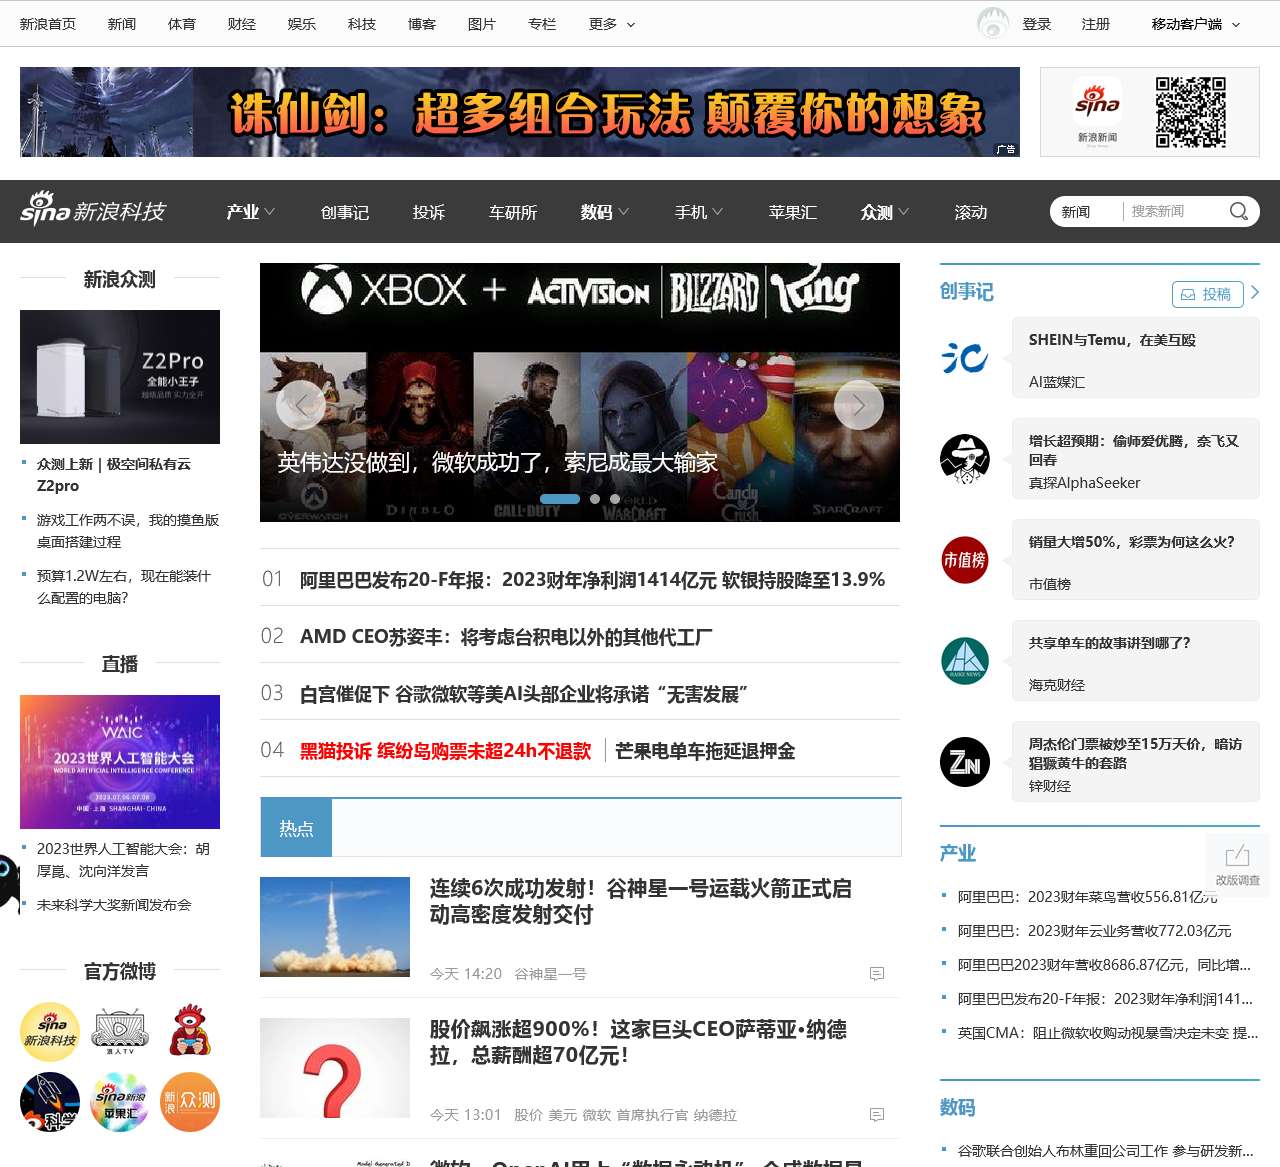This screenshot has width=1280, height=1167.
Task: Open the red game mascot weibo icon
Action: click(x=190, y=1032)
